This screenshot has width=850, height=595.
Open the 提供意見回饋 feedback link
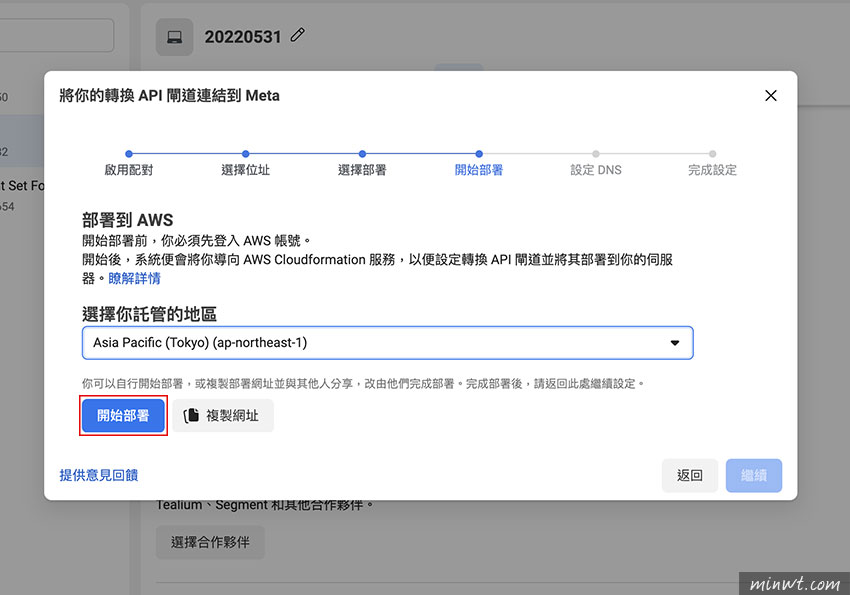click(x=99, y=475)
